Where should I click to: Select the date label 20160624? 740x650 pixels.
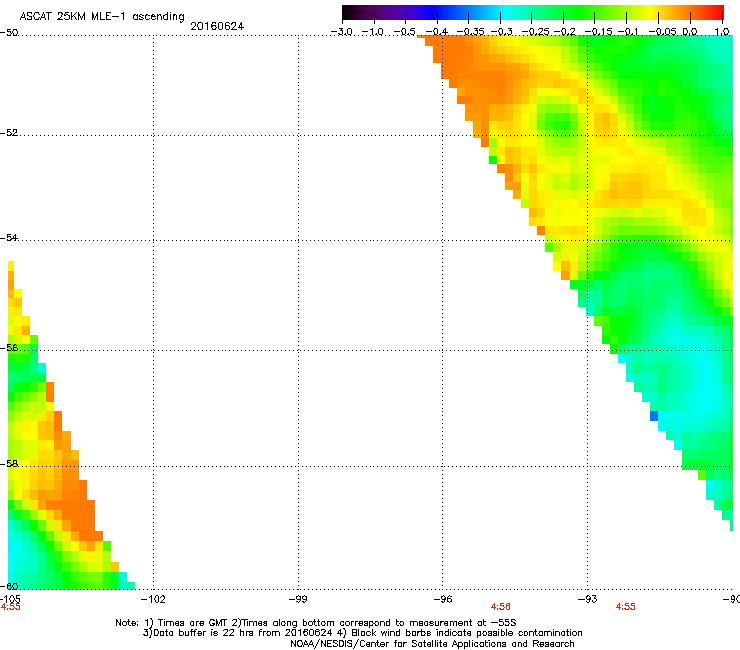[217, 26]
